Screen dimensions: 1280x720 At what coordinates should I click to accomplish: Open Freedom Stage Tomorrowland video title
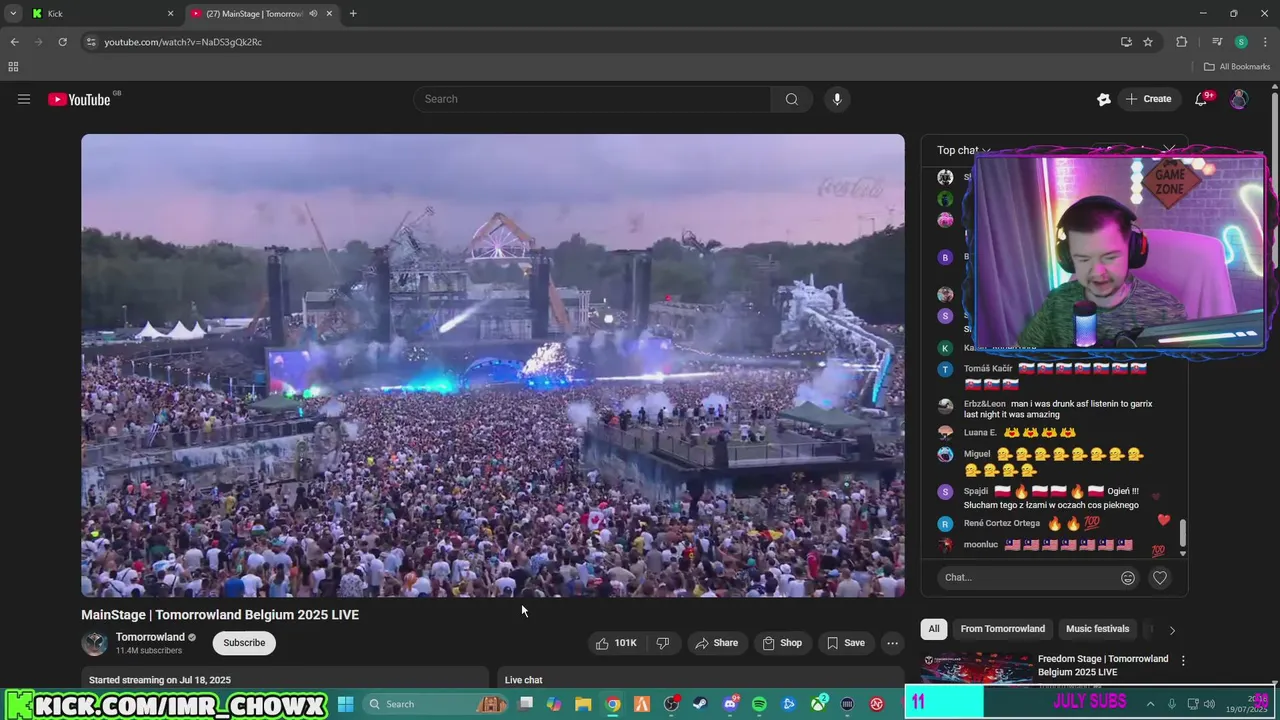(1103, 665)
